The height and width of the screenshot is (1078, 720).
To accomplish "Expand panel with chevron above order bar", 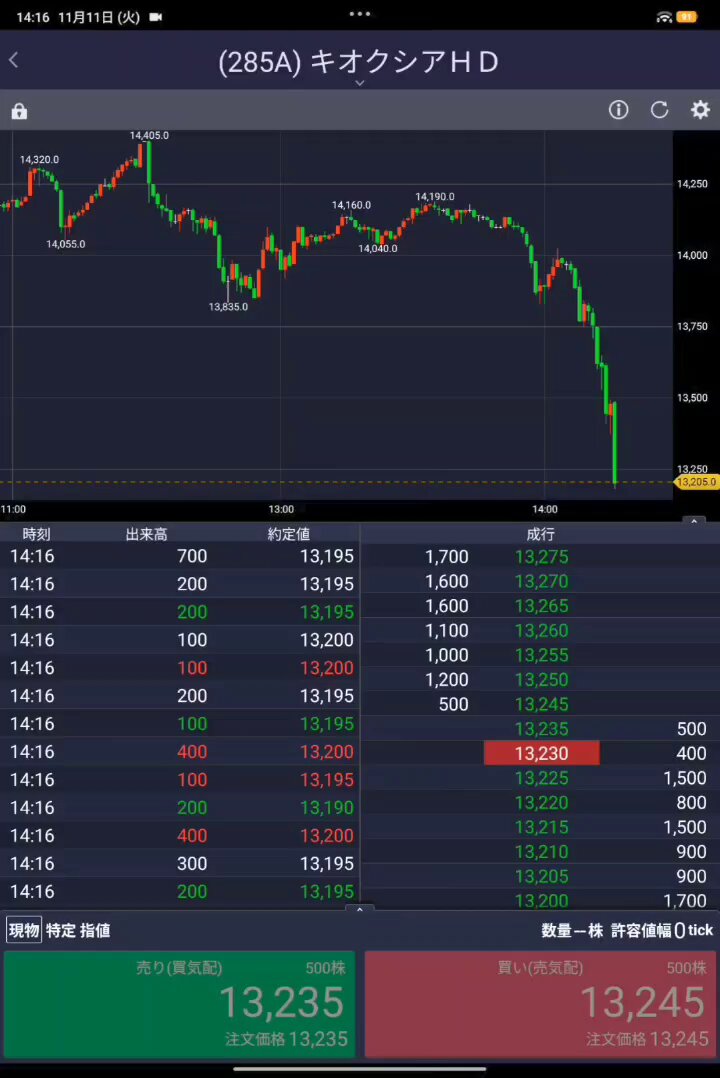I will 360,909.
